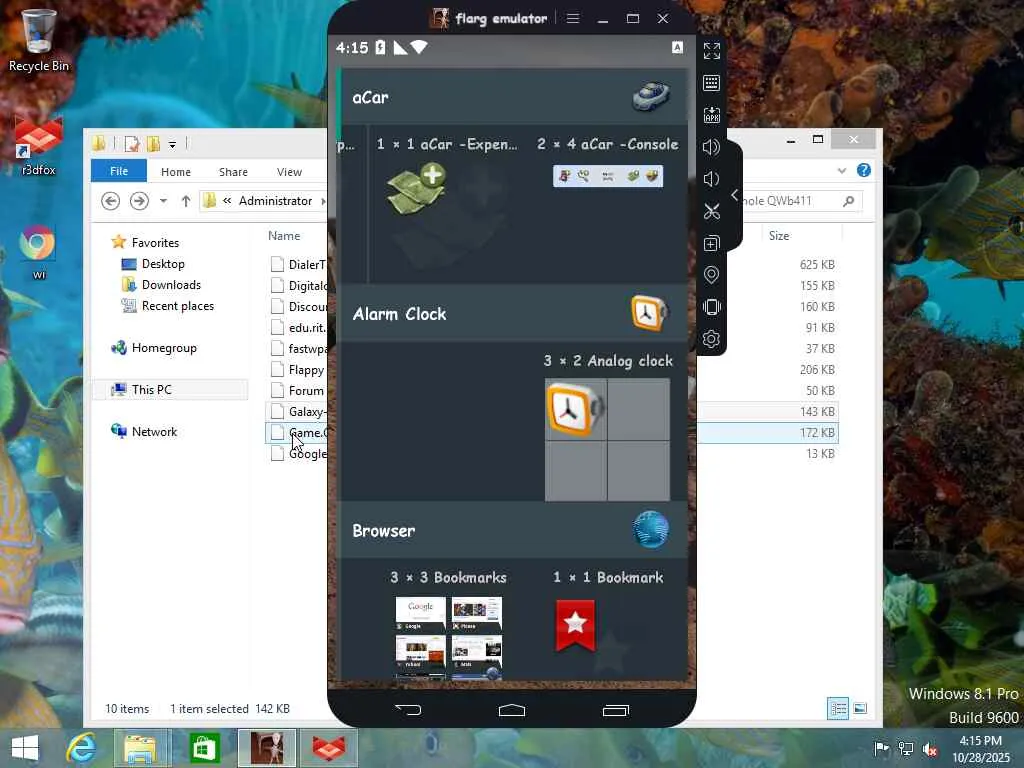1024x768 pixels.
Task: Open the Windows Store taskbar icon
Action: click(x=204, y=748)
